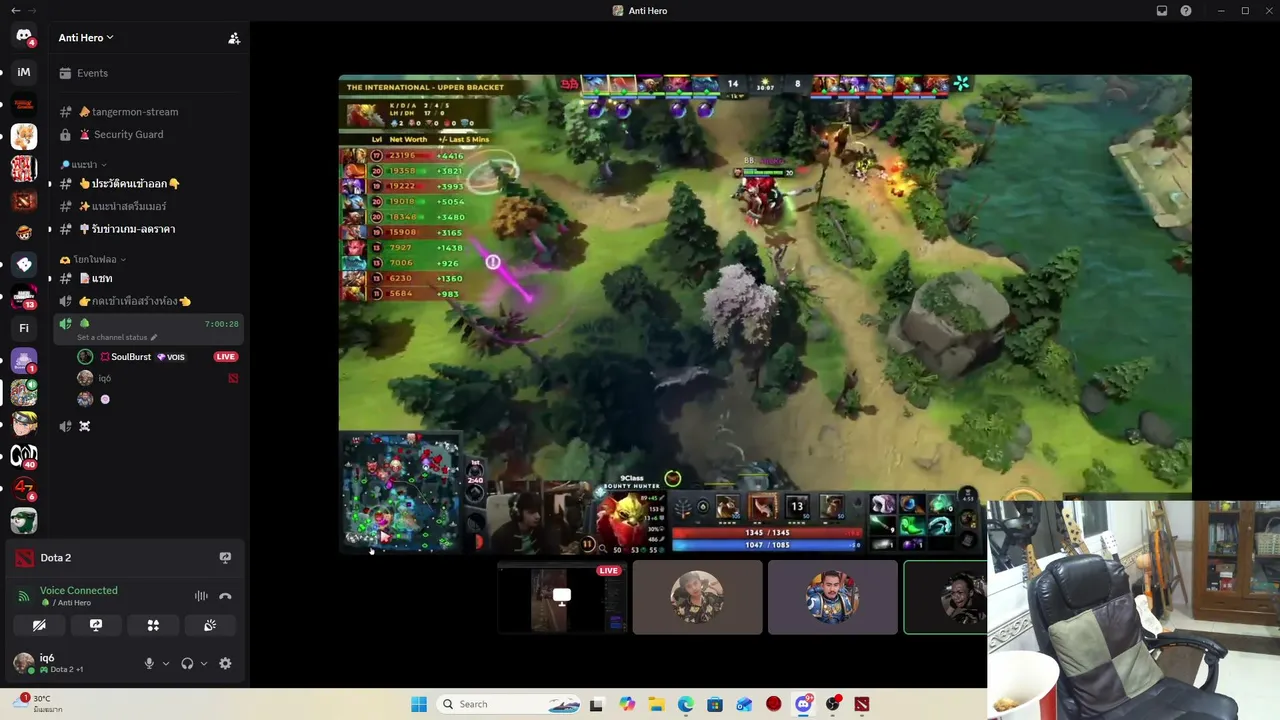Mute the microphone
This screenshot has height=720, width=1280.
[149, 663]
